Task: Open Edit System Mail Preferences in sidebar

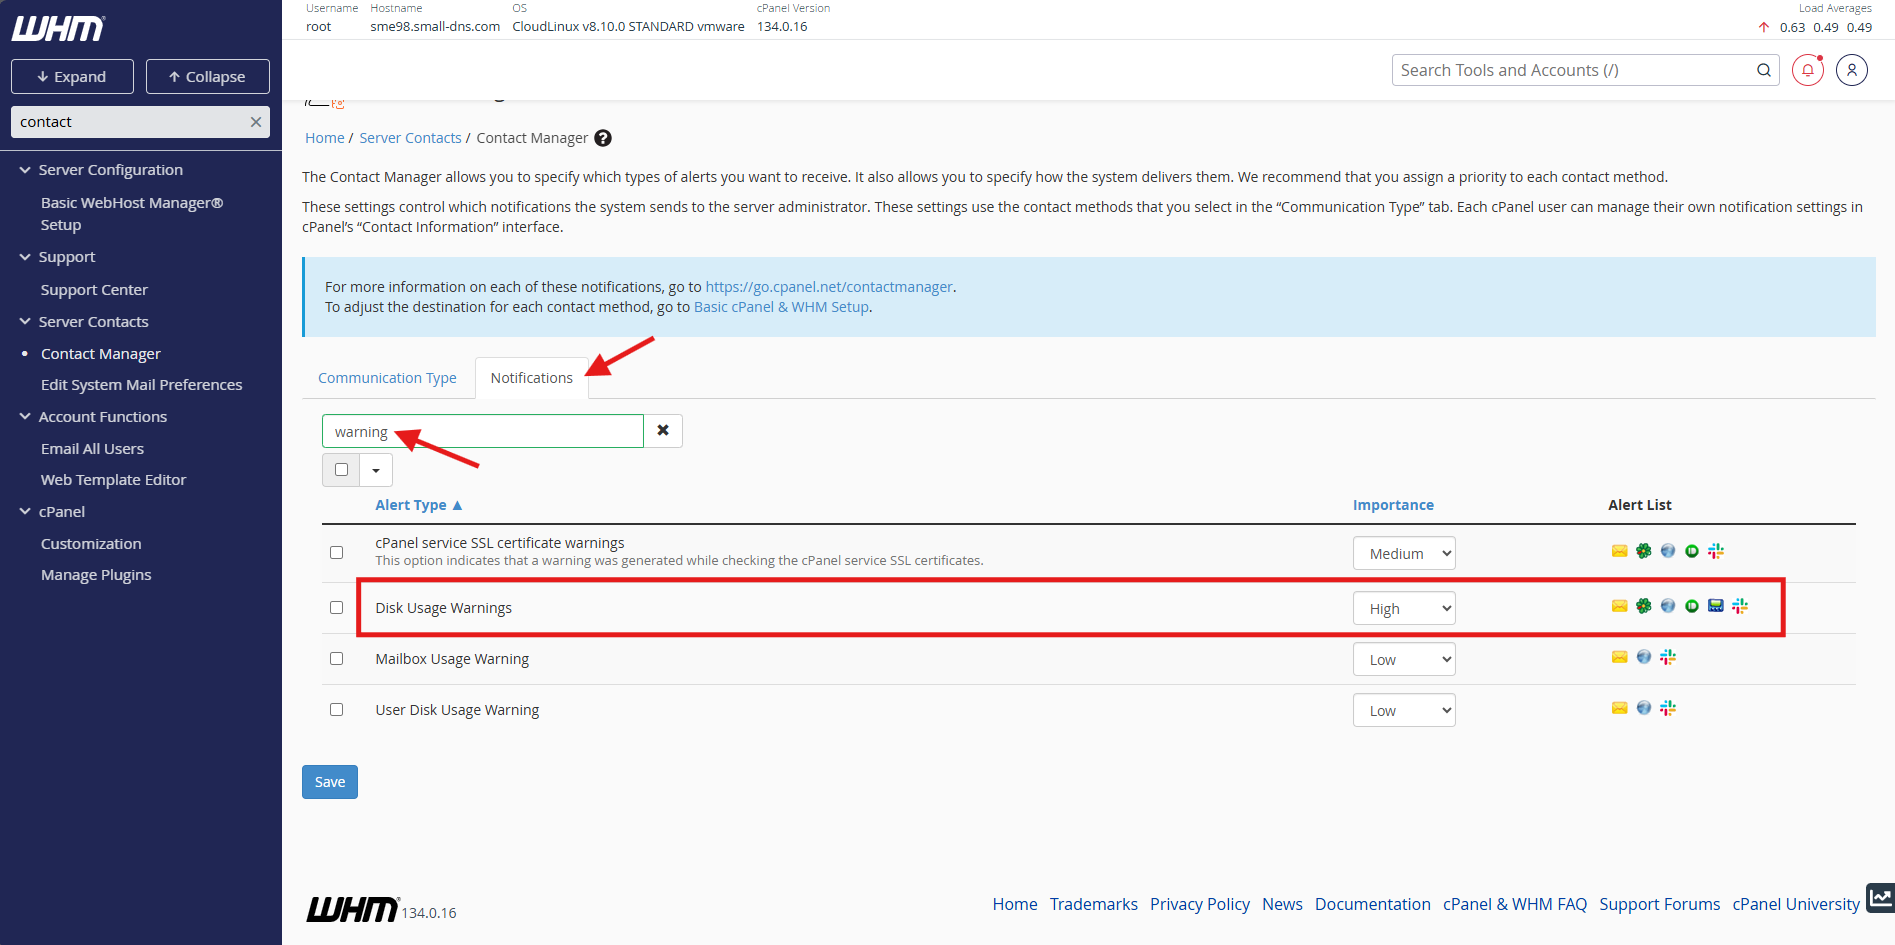Action: (141, 385)
